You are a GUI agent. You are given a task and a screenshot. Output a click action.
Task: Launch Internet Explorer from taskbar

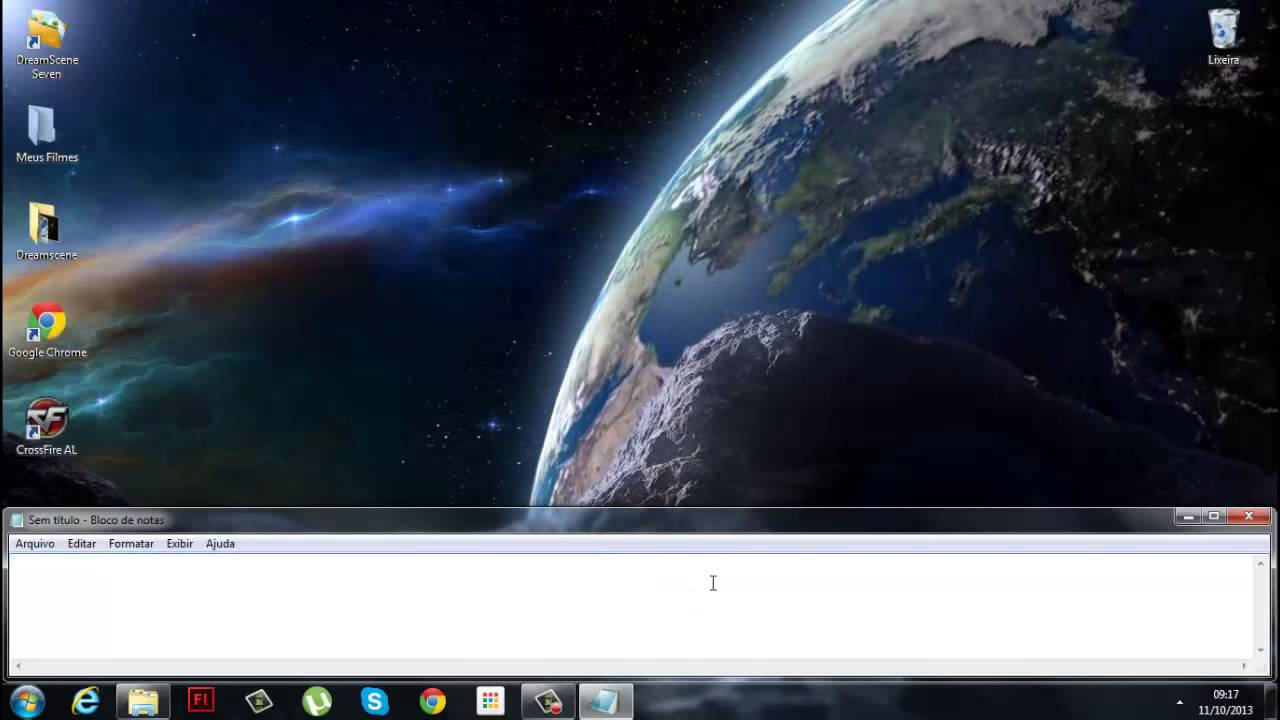click(86, 701)
